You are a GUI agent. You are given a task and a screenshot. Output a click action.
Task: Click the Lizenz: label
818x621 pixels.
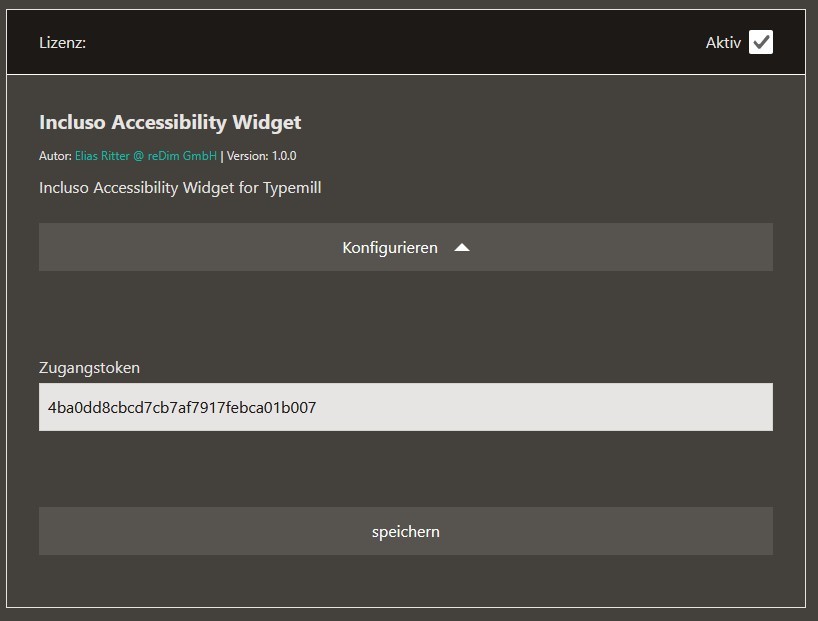pos(62,43)
